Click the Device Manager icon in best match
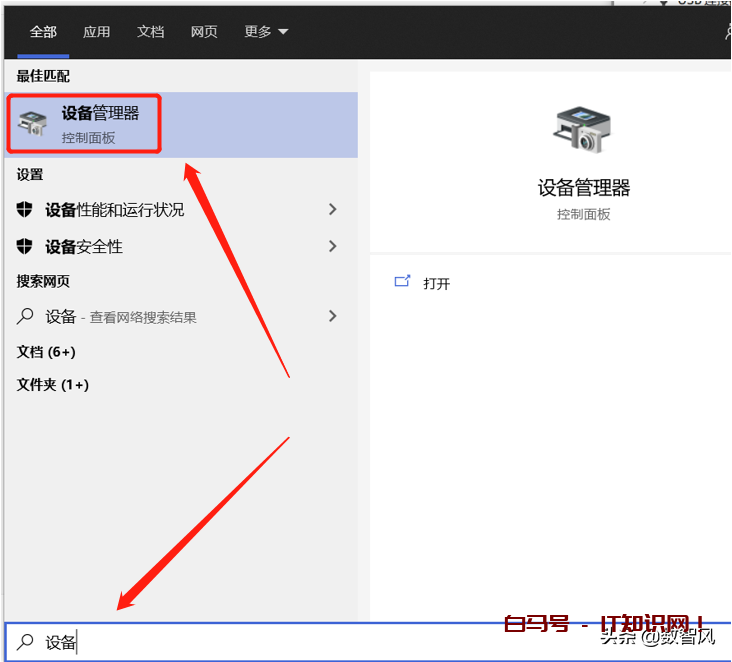The width and height of the screenshot is (732, 662). tap(33, 123)
